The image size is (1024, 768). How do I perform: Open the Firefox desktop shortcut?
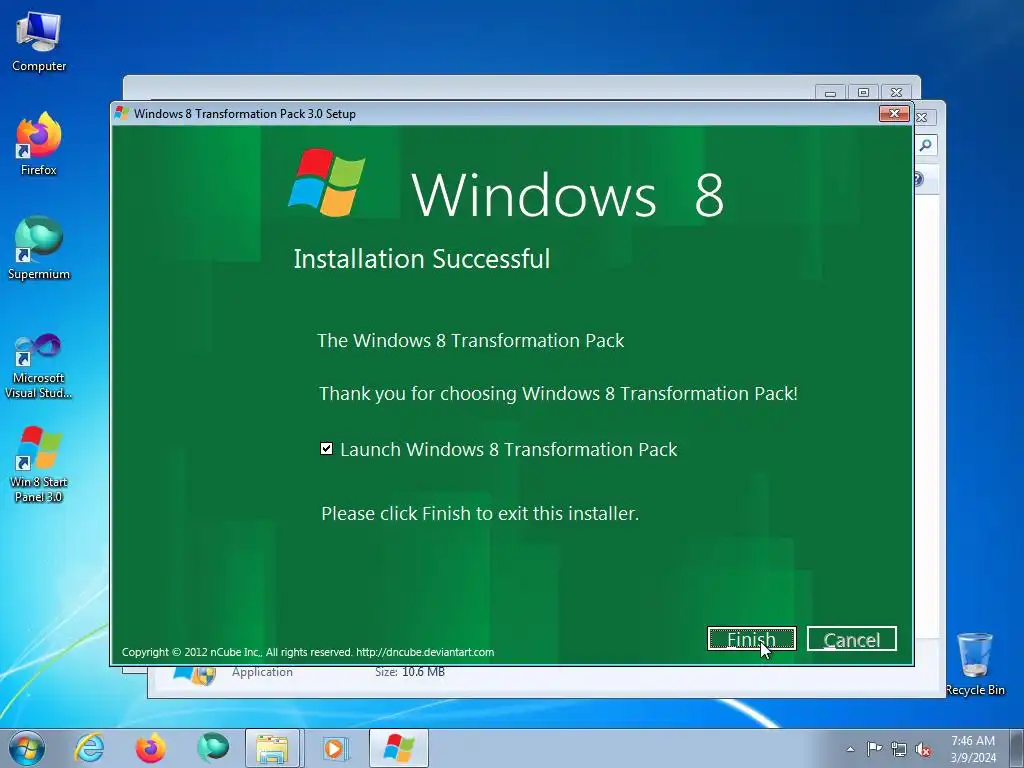coord(39,145)
